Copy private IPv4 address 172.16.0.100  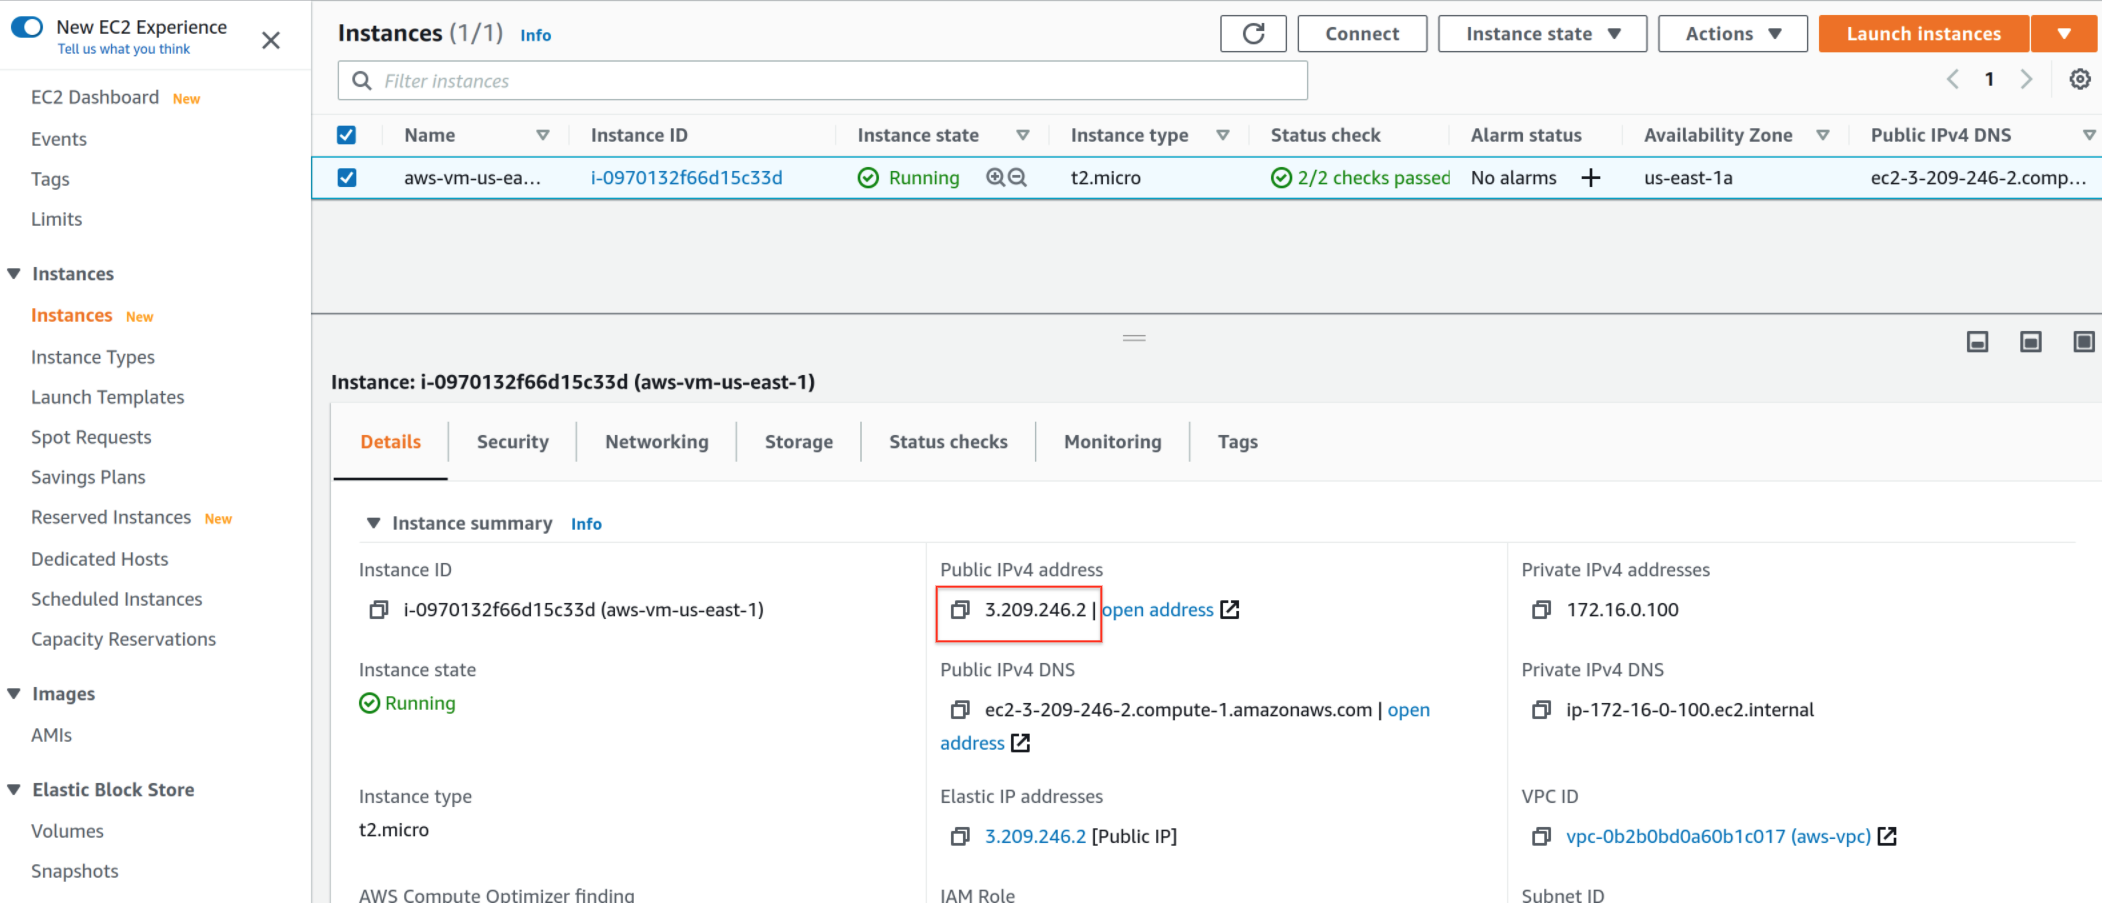(1542, 610)
